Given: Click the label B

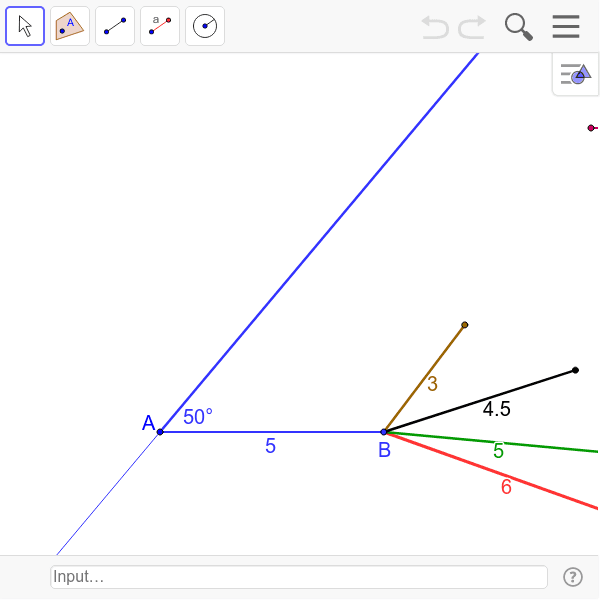Looking at the screenshot, I should [x=385, y=450].
